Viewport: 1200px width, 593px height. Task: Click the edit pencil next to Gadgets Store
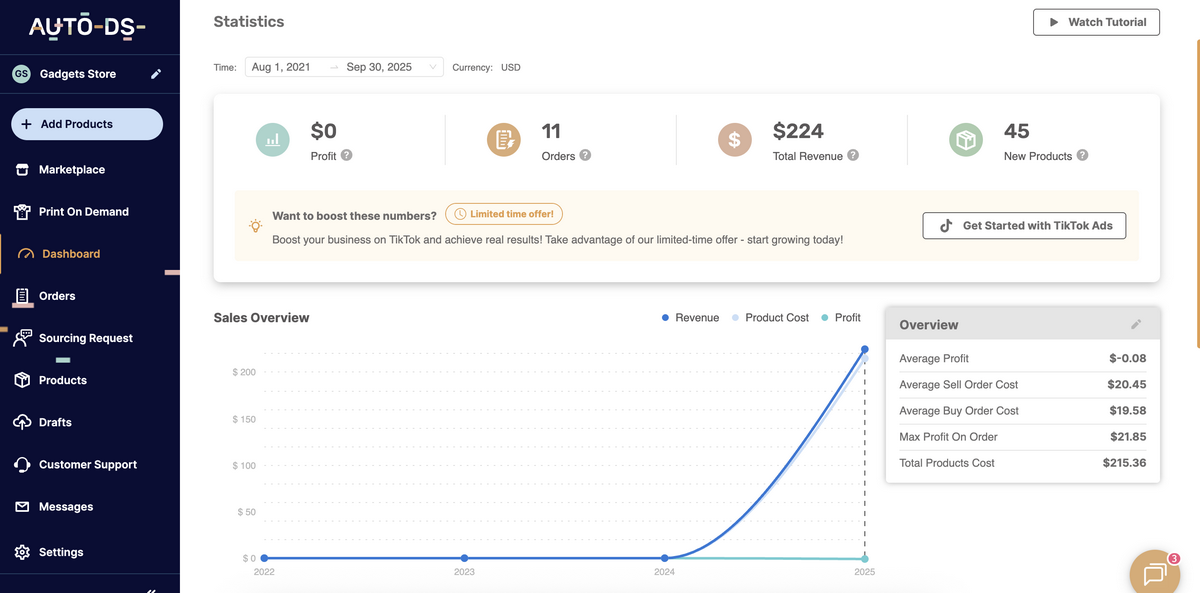tap(155, 73)
